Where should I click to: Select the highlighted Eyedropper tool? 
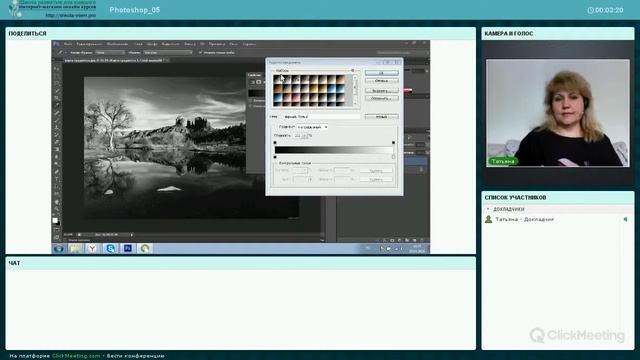tap(57, 105)
